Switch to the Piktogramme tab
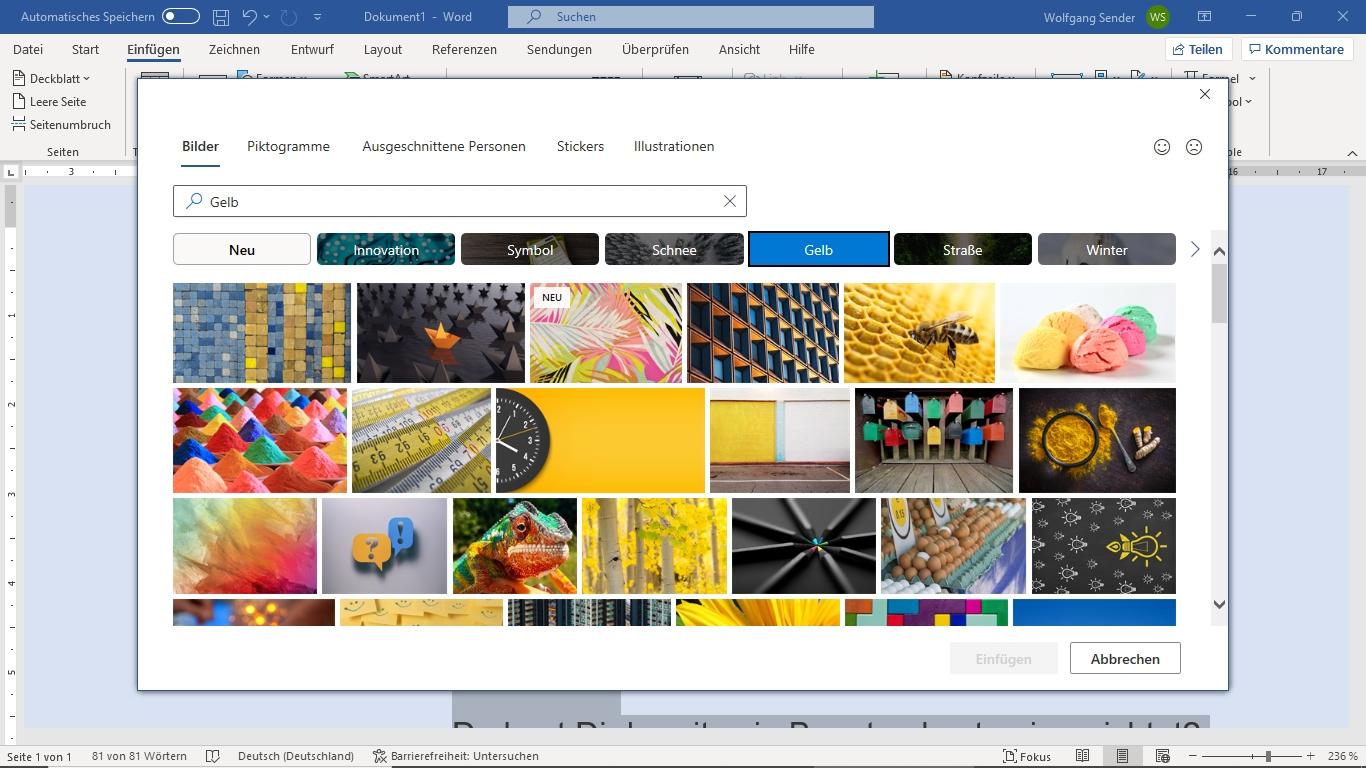 tap(288, 146)
